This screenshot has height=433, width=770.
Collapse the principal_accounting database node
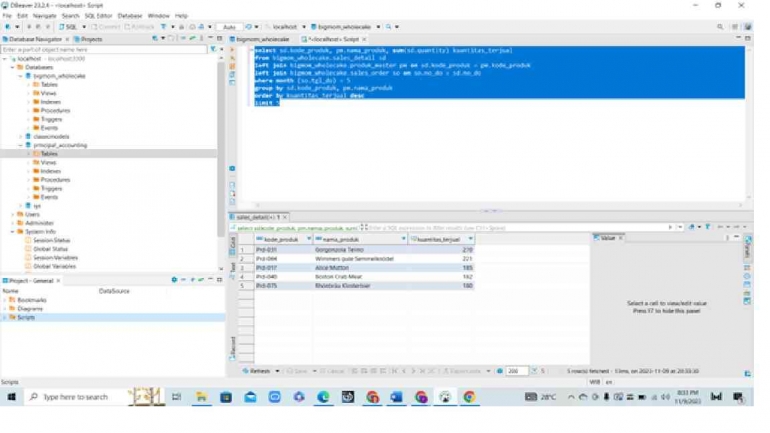pos(21,145)
